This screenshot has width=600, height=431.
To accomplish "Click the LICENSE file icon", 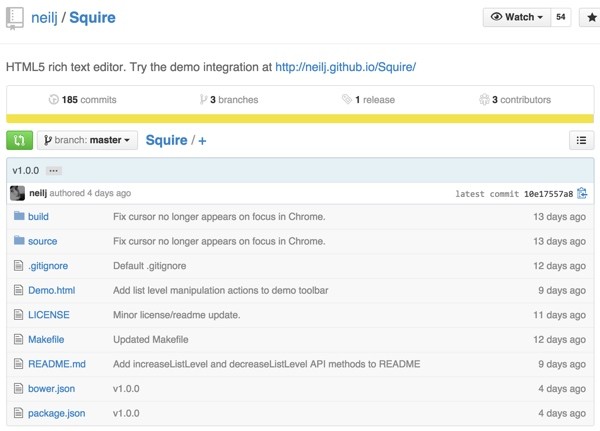I will 18,314.
